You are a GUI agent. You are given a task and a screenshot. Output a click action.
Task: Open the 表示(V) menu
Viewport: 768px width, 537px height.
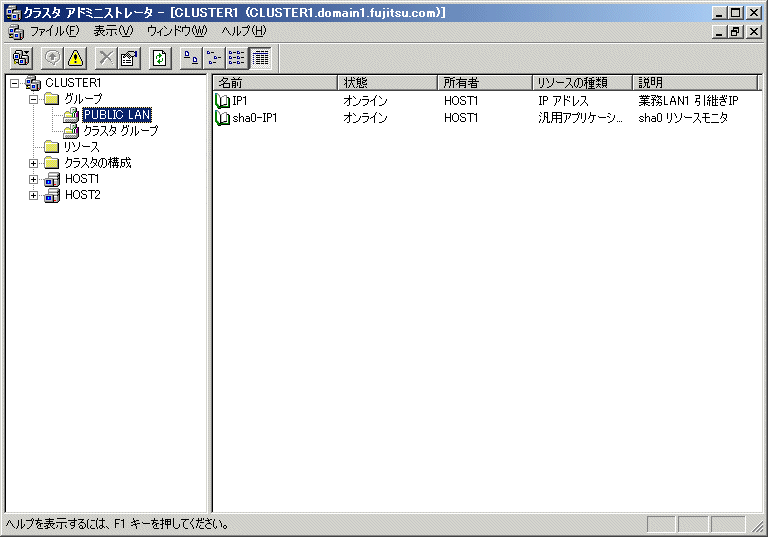pyautogui.click(x=112, y=31)
